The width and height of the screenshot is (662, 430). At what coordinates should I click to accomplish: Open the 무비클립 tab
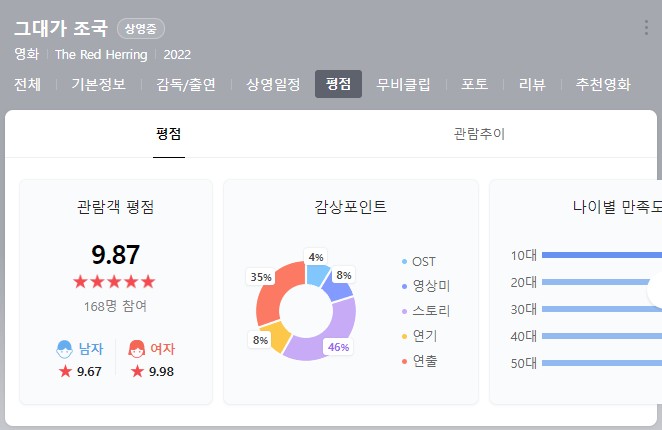tap(403, 85)
